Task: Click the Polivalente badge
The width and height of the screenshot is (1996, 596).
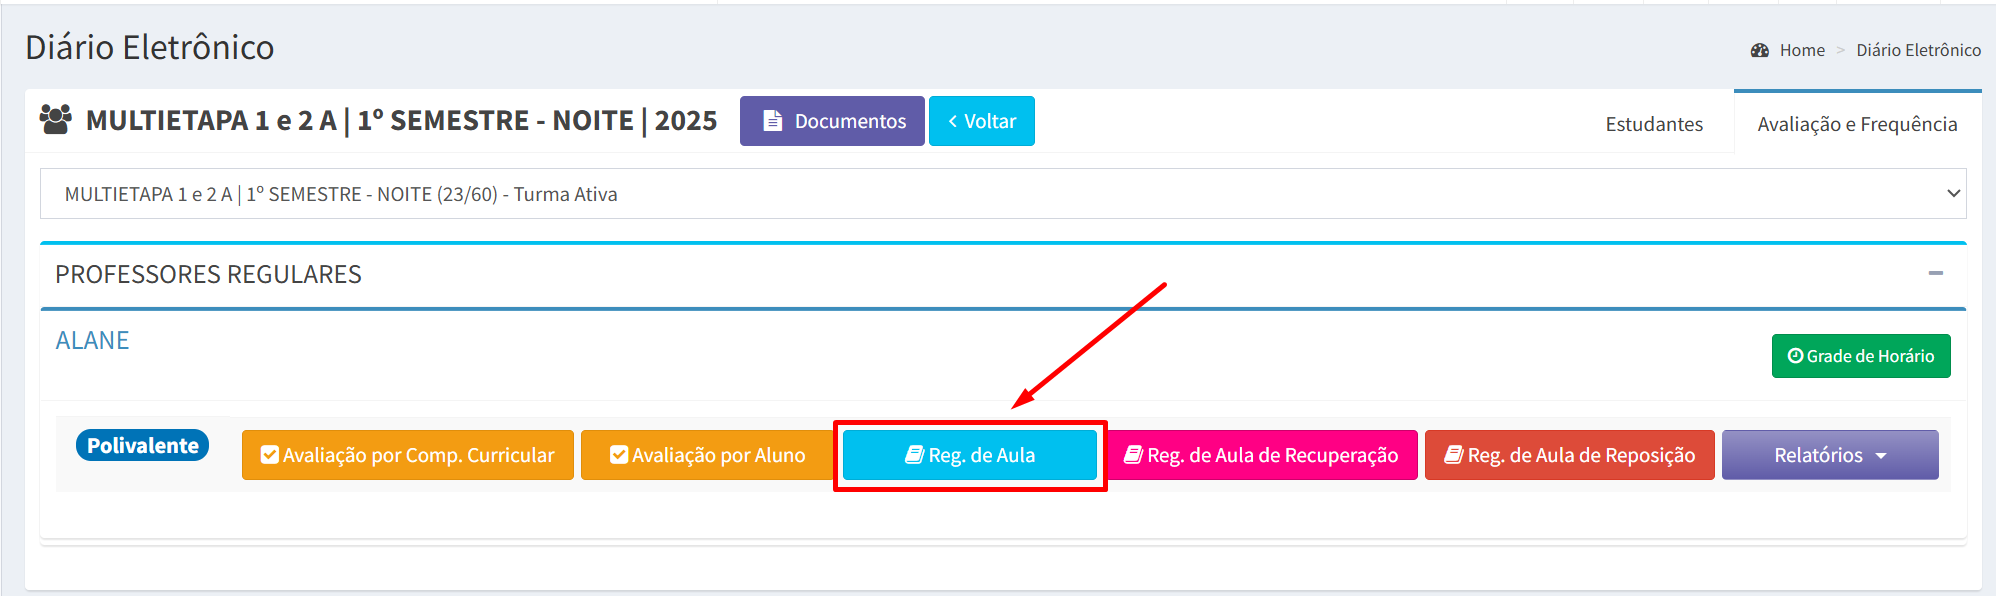Action: [x=142, y=446]
